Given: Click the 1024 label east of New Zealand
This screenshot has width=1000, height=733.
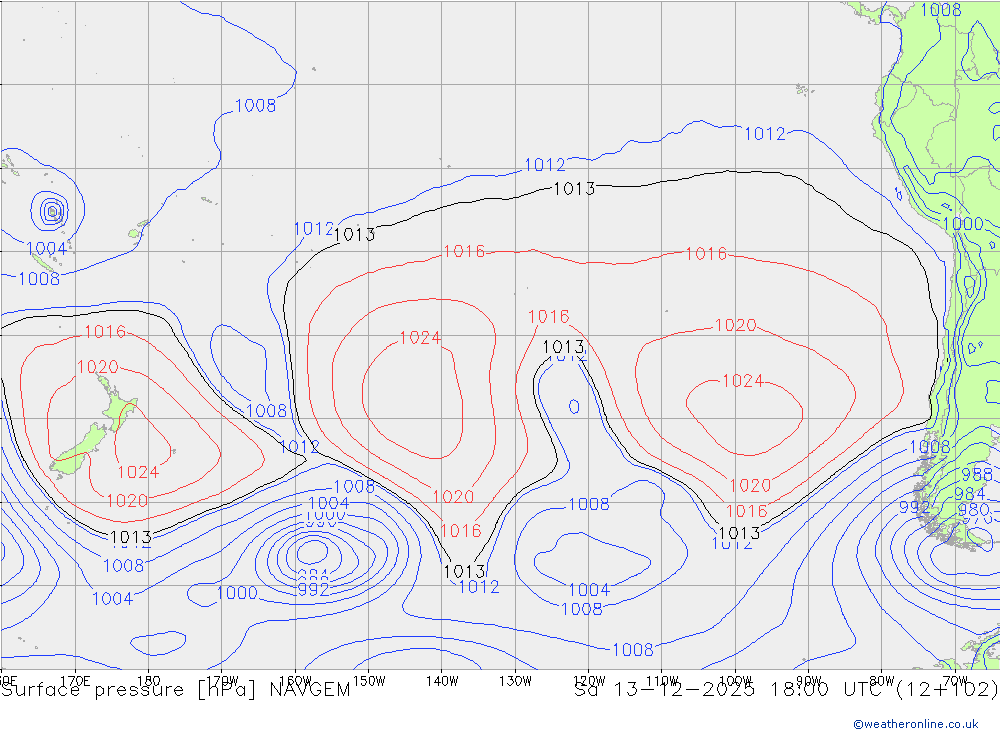Looking at the screenshot, I should (x=138, y=472).
